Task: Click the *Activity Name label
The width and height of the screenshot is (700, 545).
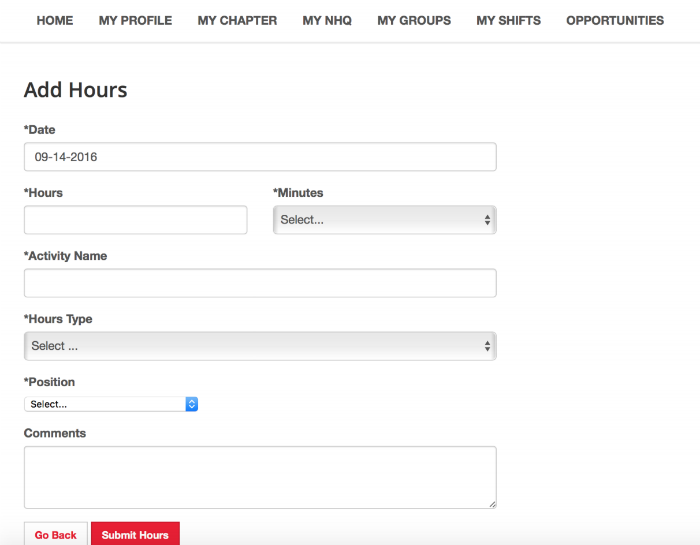Action: (x=65, y=256)
